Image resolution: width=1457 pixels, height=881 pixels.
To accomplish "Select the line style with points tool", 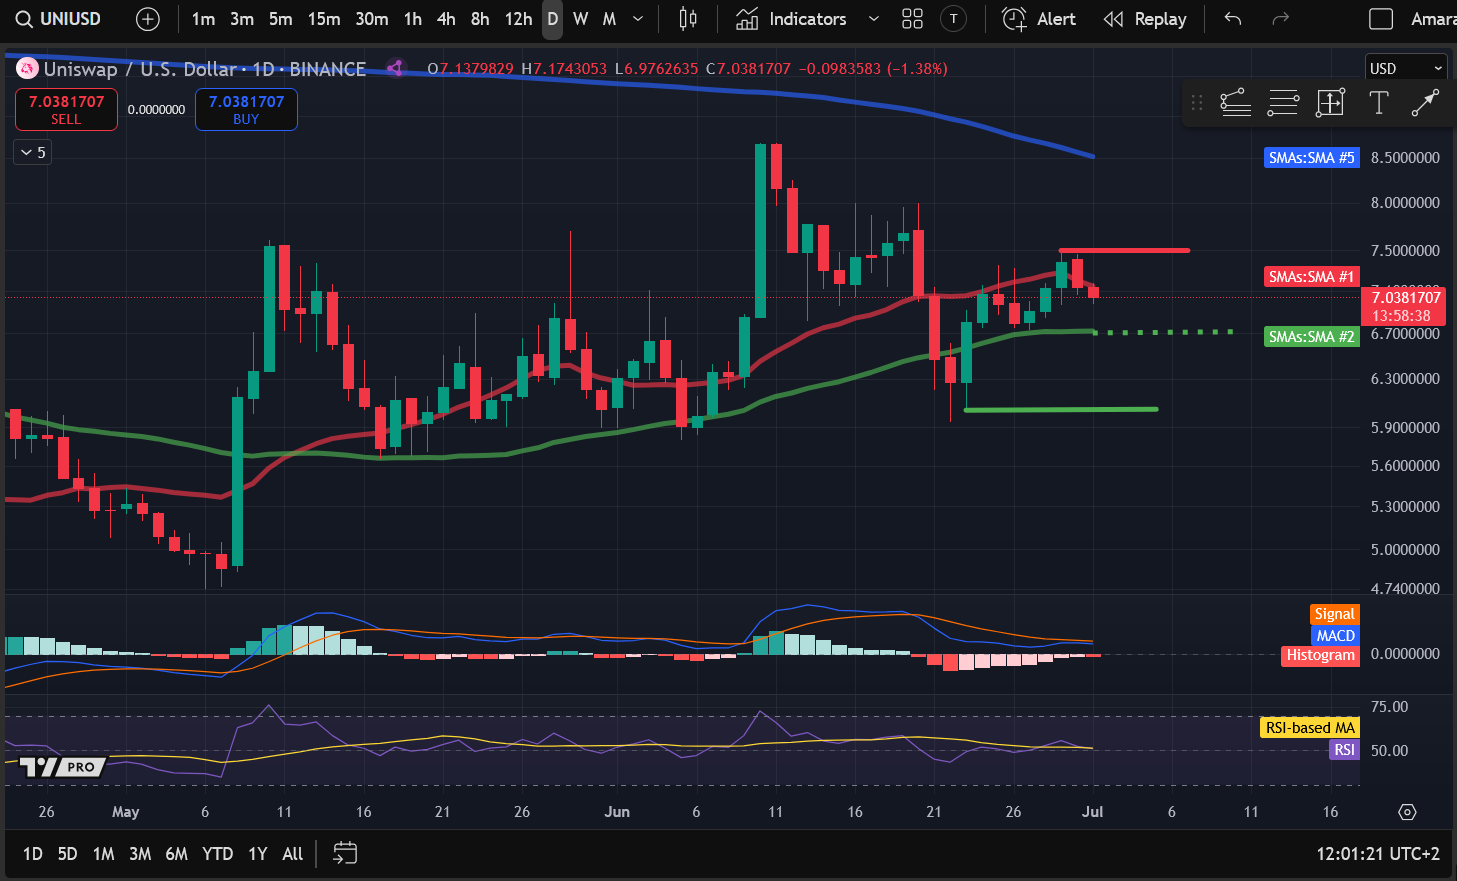I will point(1236,102).
